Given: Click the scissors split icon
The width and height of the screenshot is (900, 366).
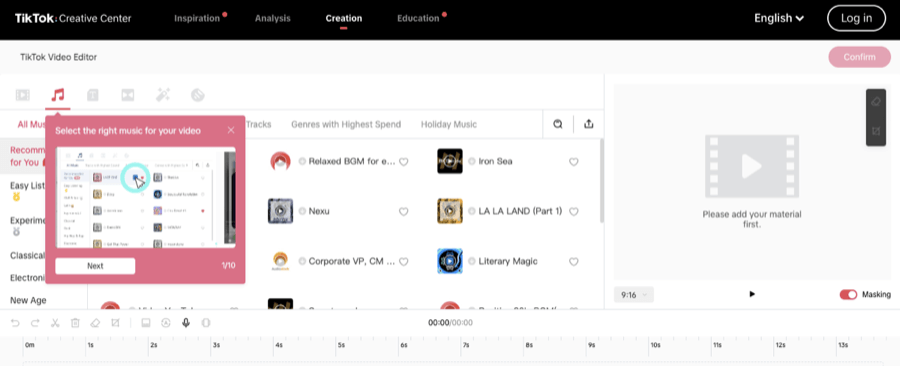Looking at the screenshot, I should click(x=55, y=323).
